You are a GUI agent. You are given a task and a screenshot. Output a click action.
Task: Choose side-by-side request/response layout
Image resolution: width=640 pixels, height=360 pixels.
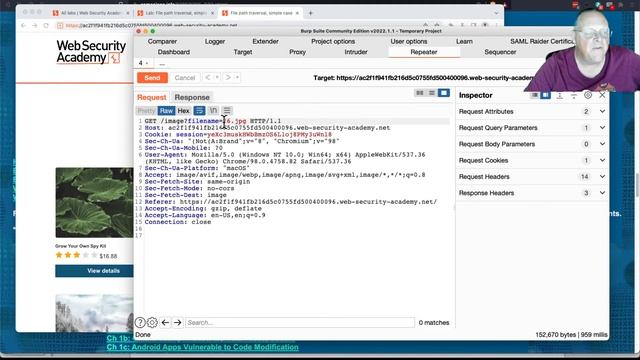(420, 93)
